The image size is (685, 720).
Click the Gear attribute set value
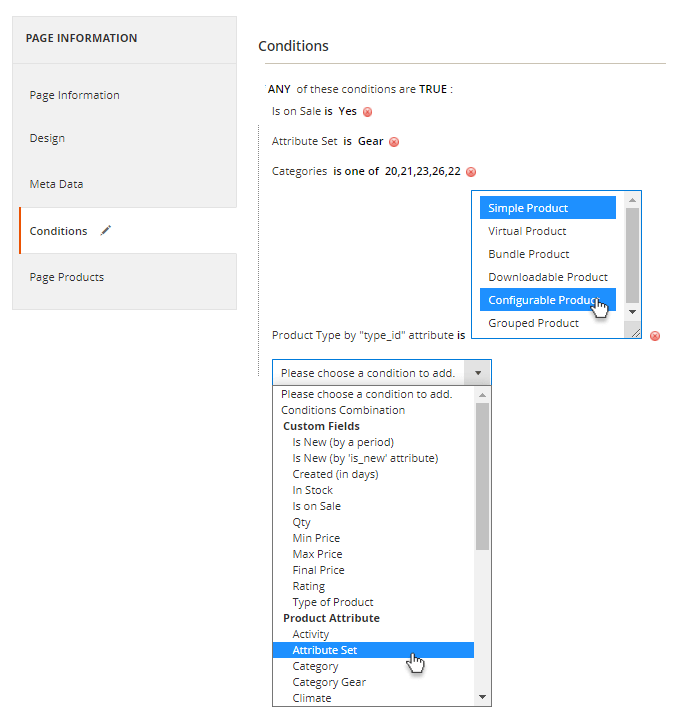click(x=371, y=142)
